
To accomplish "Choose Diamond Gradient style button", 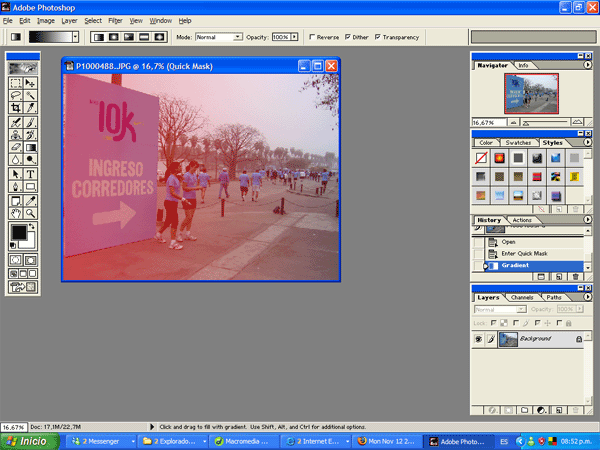I will [159, 37].
